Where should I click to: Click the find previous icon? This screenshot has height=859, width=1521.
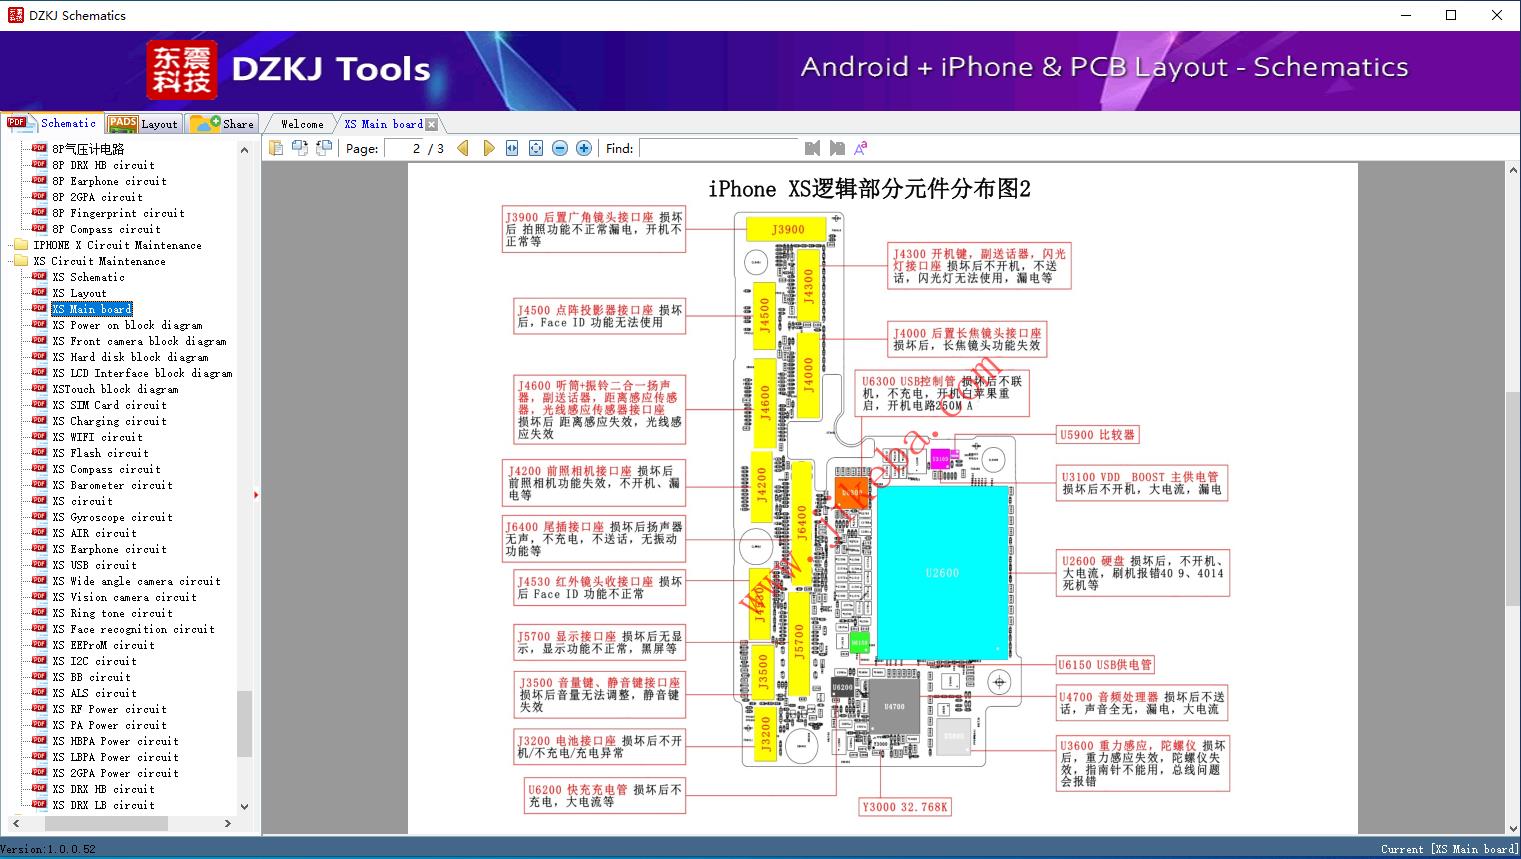(x=812, y=148)
